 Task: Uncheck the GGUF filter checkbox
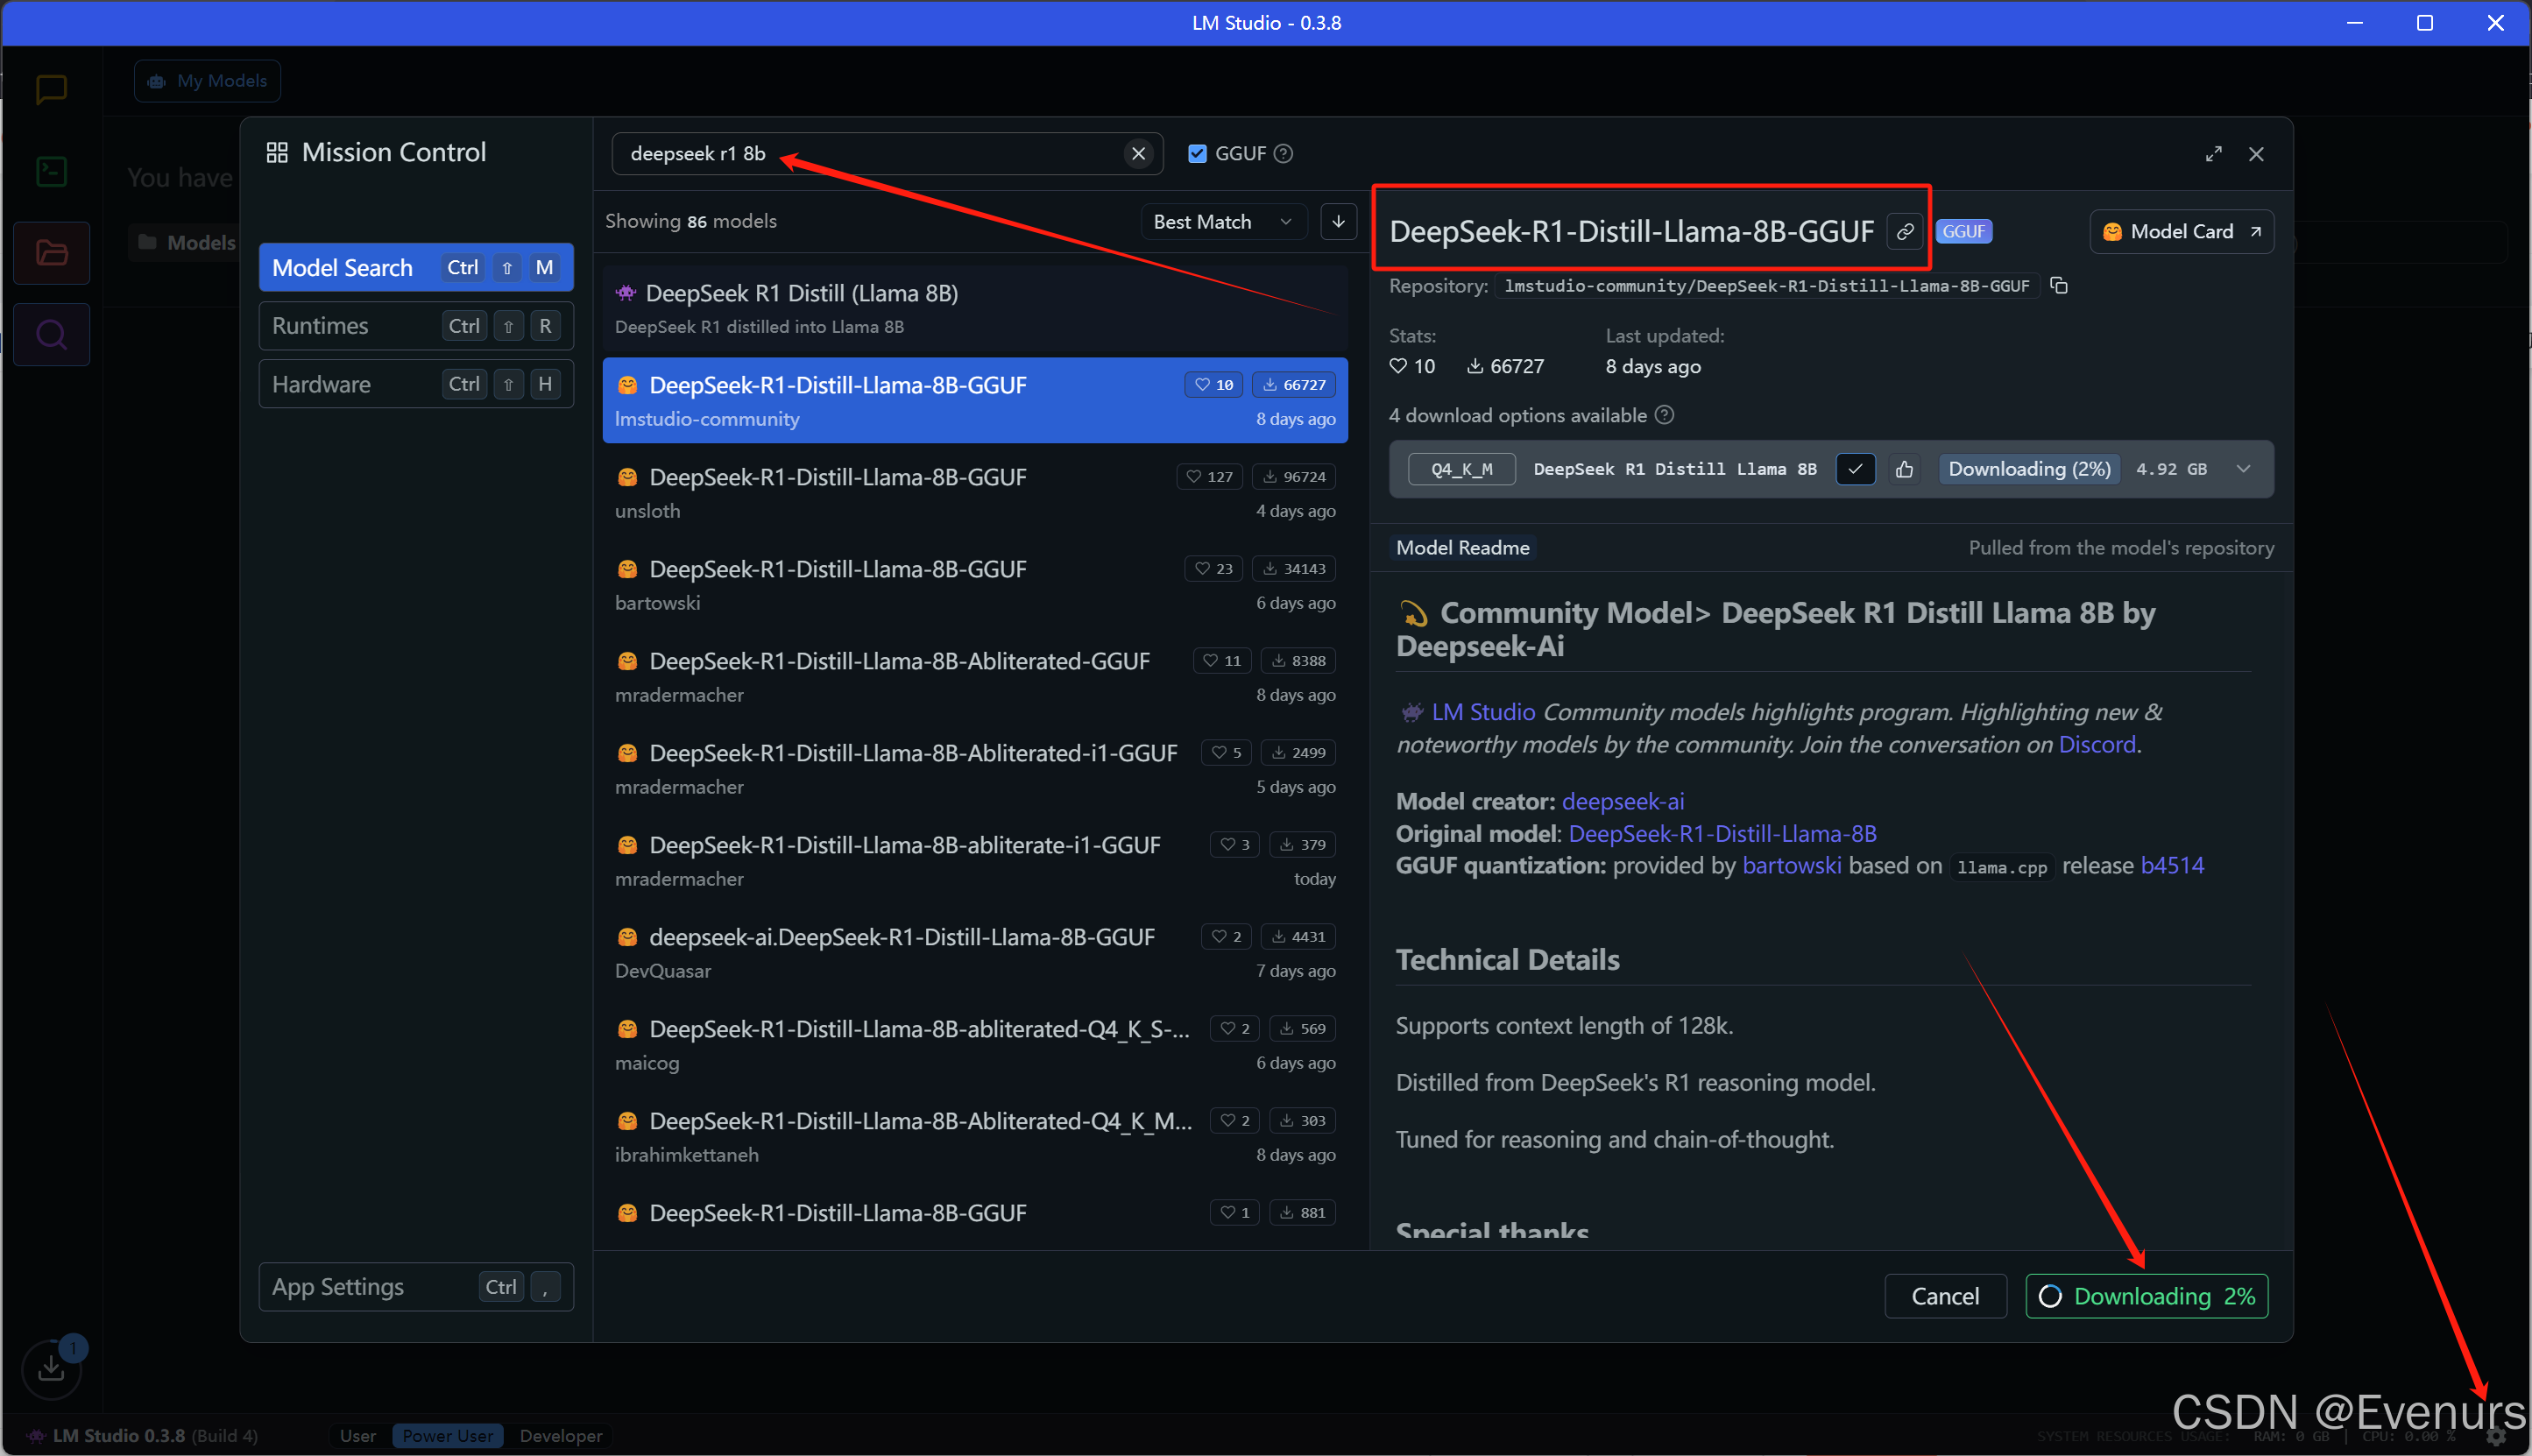tap(1196, 154)
